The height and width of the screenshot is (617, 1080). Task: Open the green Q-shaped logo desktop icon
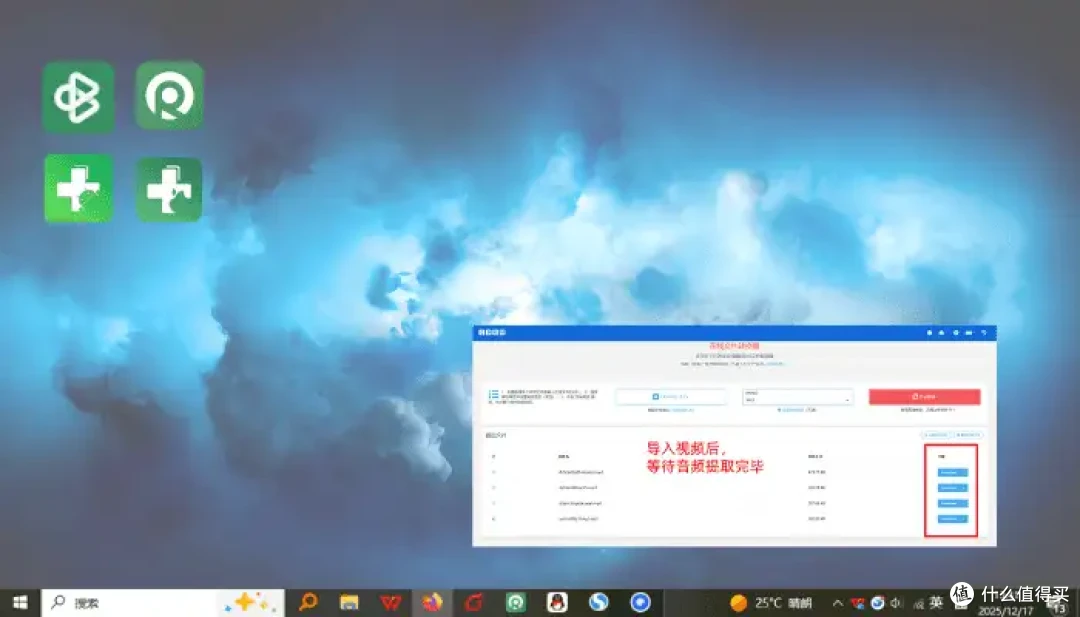point(170,96)
